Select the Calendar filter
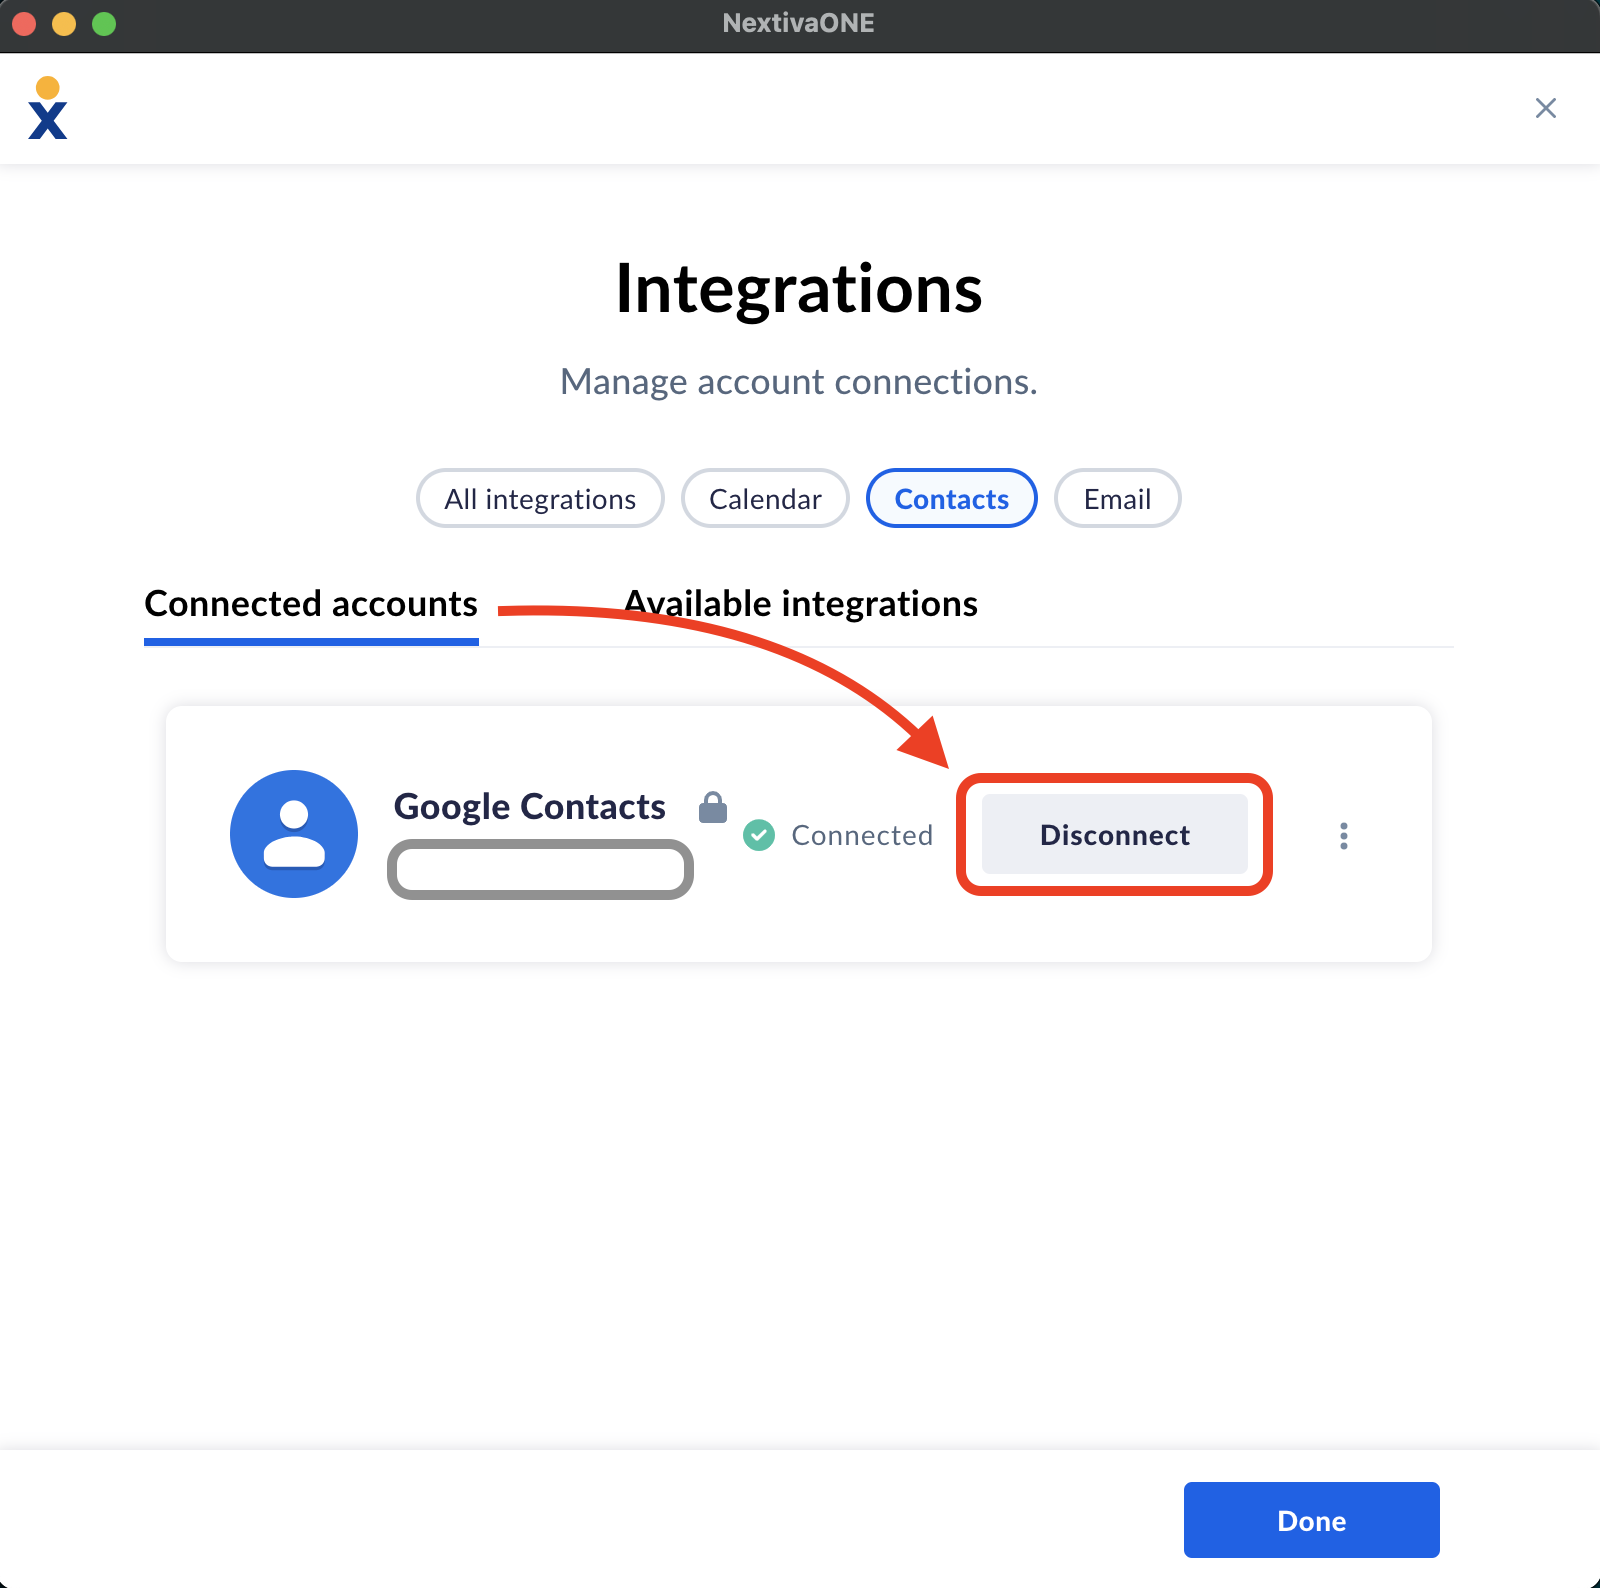1600x1588 pixels. (x=765, y=498)
